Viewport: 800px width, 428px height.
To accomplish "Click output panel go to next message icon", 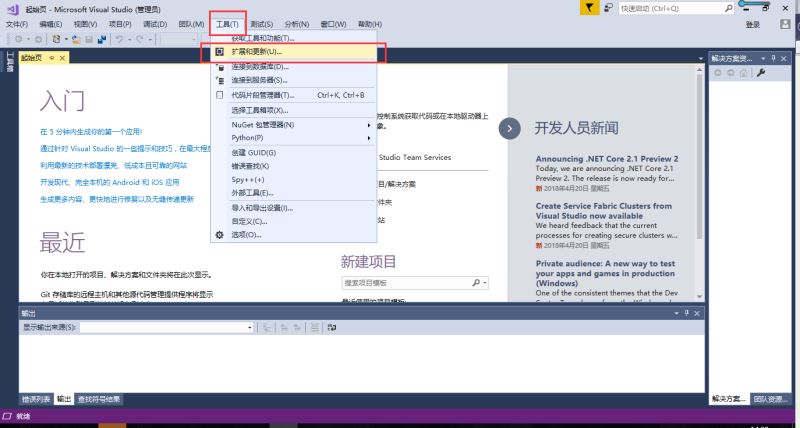I will point(297,328).
